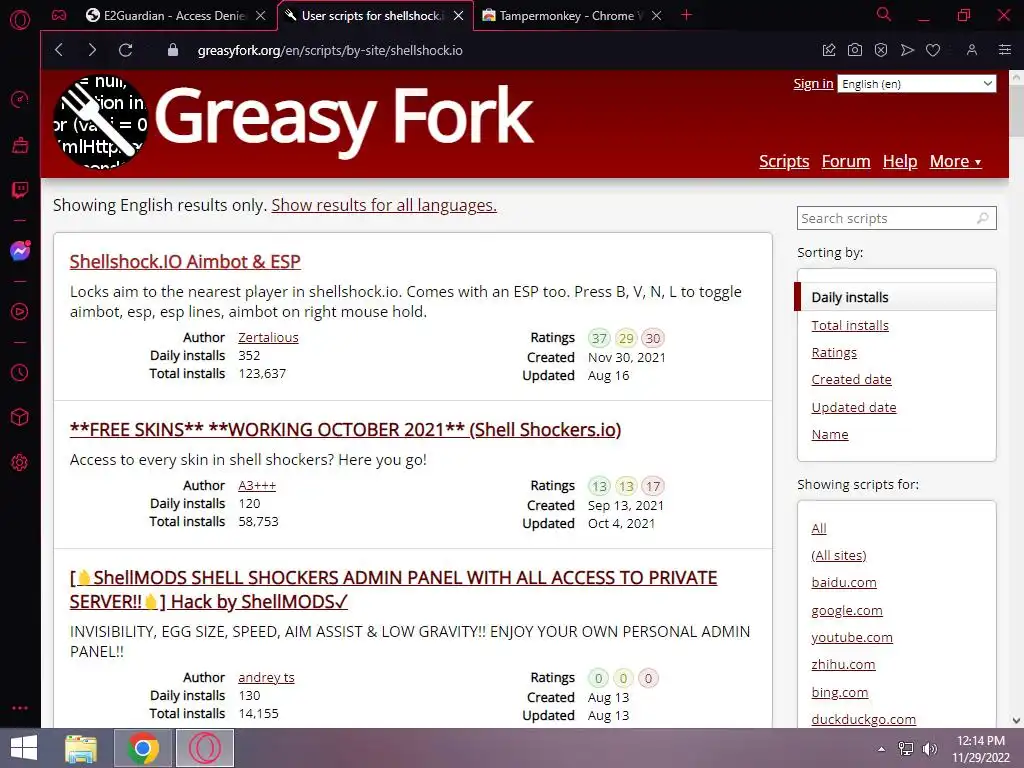
Task: Take a snapshot with the camera icon
Action: pyautogui.click(x=855, y=50)
